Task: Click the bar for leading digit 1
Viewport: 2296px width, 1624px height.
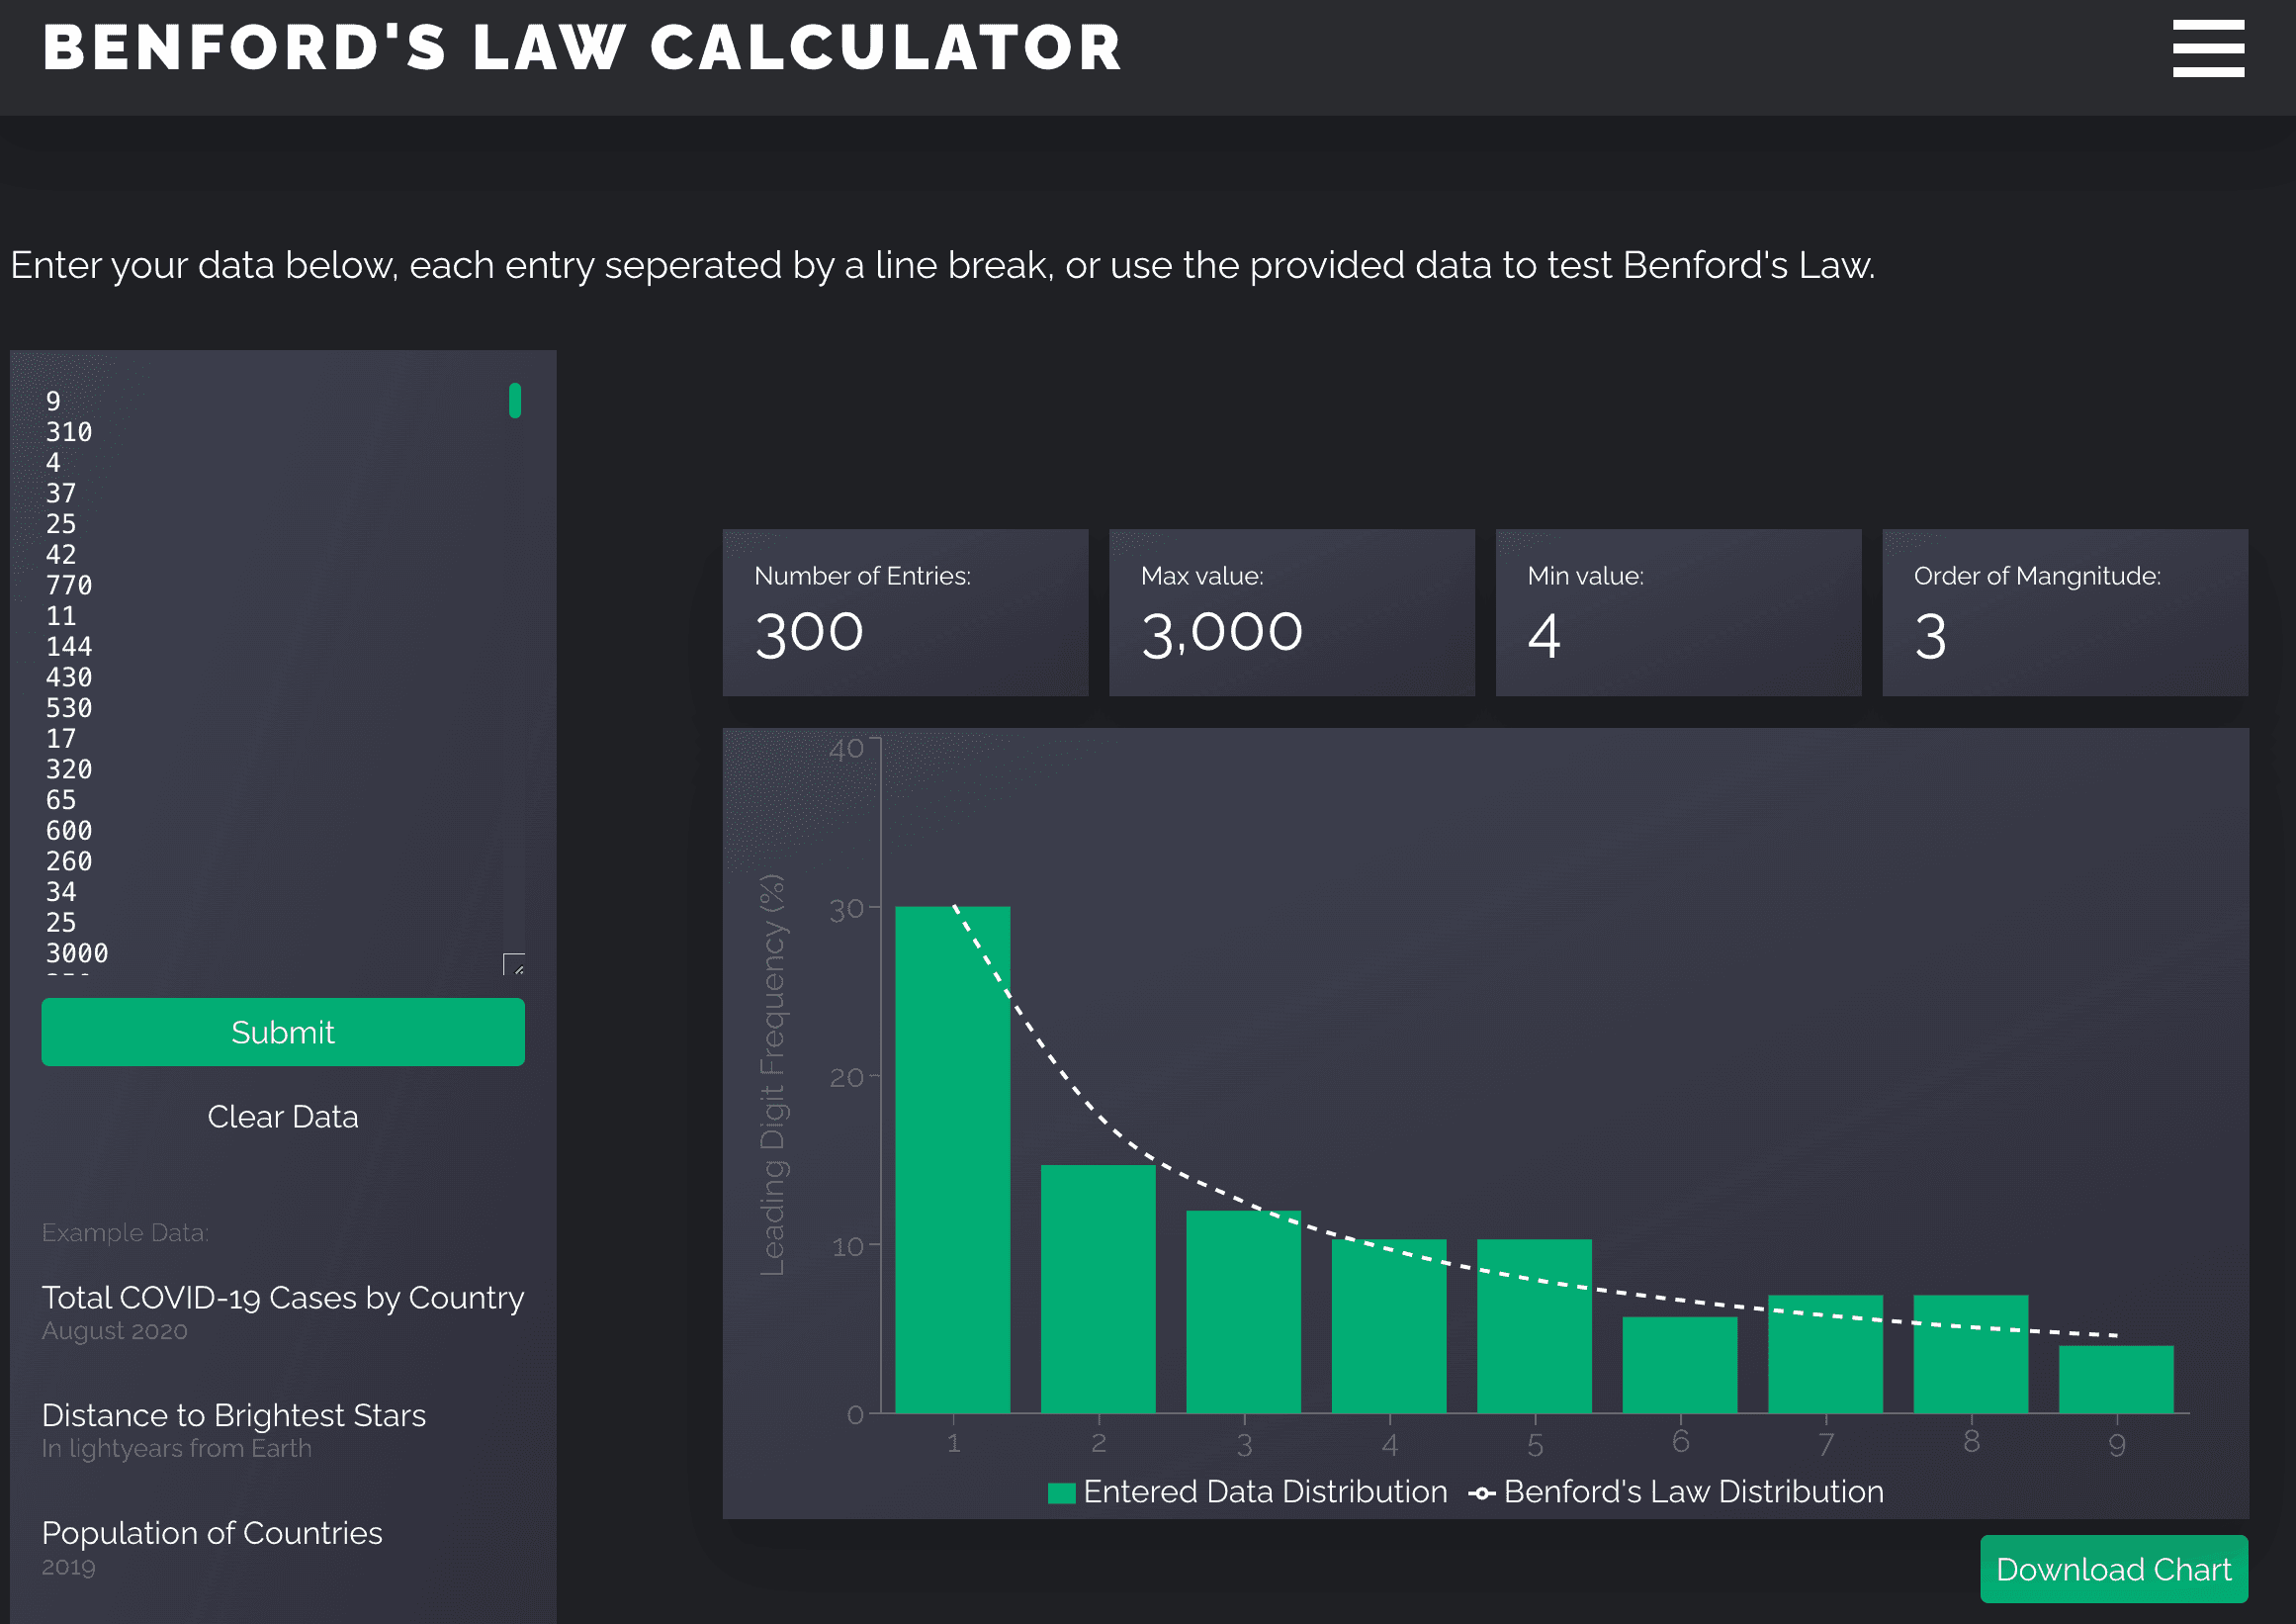Action: (x=953, y=1160)
